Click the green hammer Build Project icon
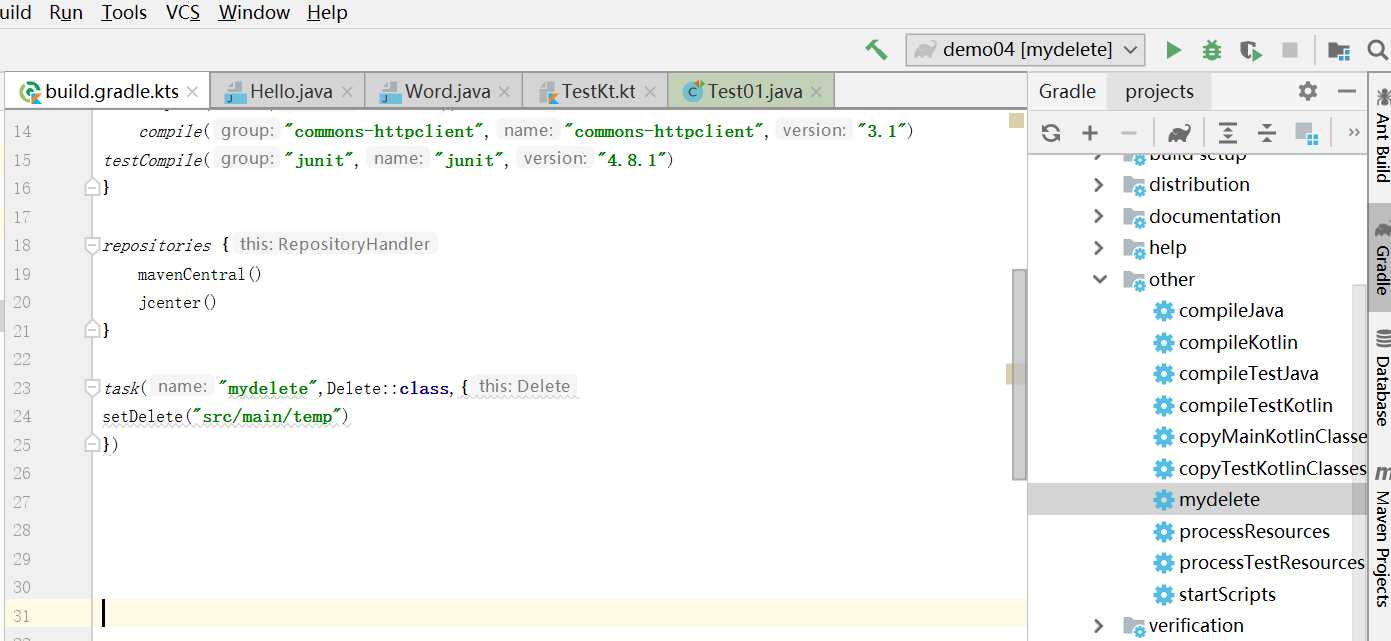This screenshot has height=641, width=1391. (876, 49)
